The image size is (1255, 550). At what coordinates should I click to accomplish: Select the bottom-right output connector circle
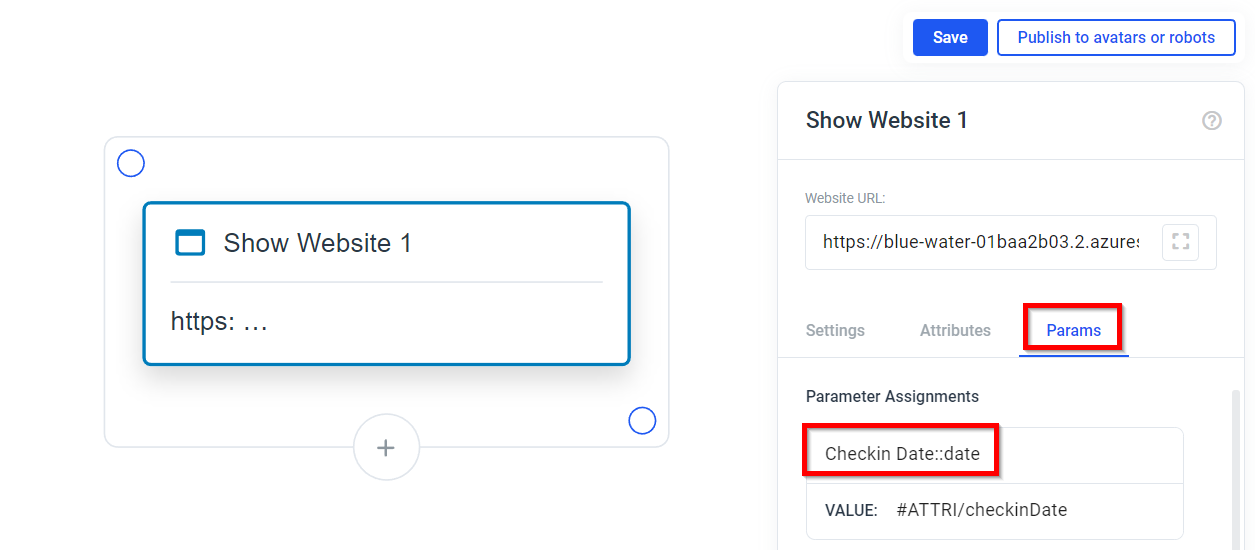tap(642, 421)
